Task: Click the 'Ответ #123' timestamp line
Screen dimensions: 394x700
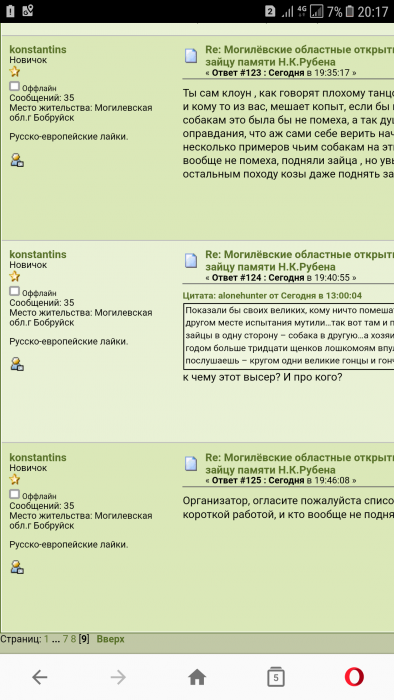Action: [x=281, y=72]
